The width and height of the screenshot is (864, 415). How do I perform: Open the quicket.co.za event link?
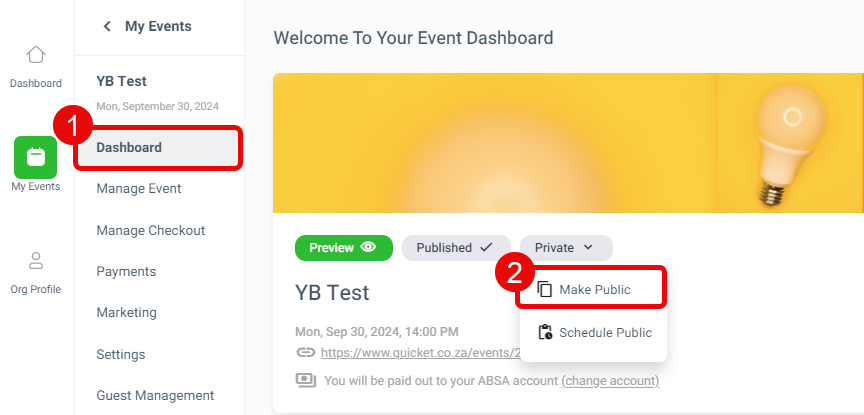pos(421,353)
